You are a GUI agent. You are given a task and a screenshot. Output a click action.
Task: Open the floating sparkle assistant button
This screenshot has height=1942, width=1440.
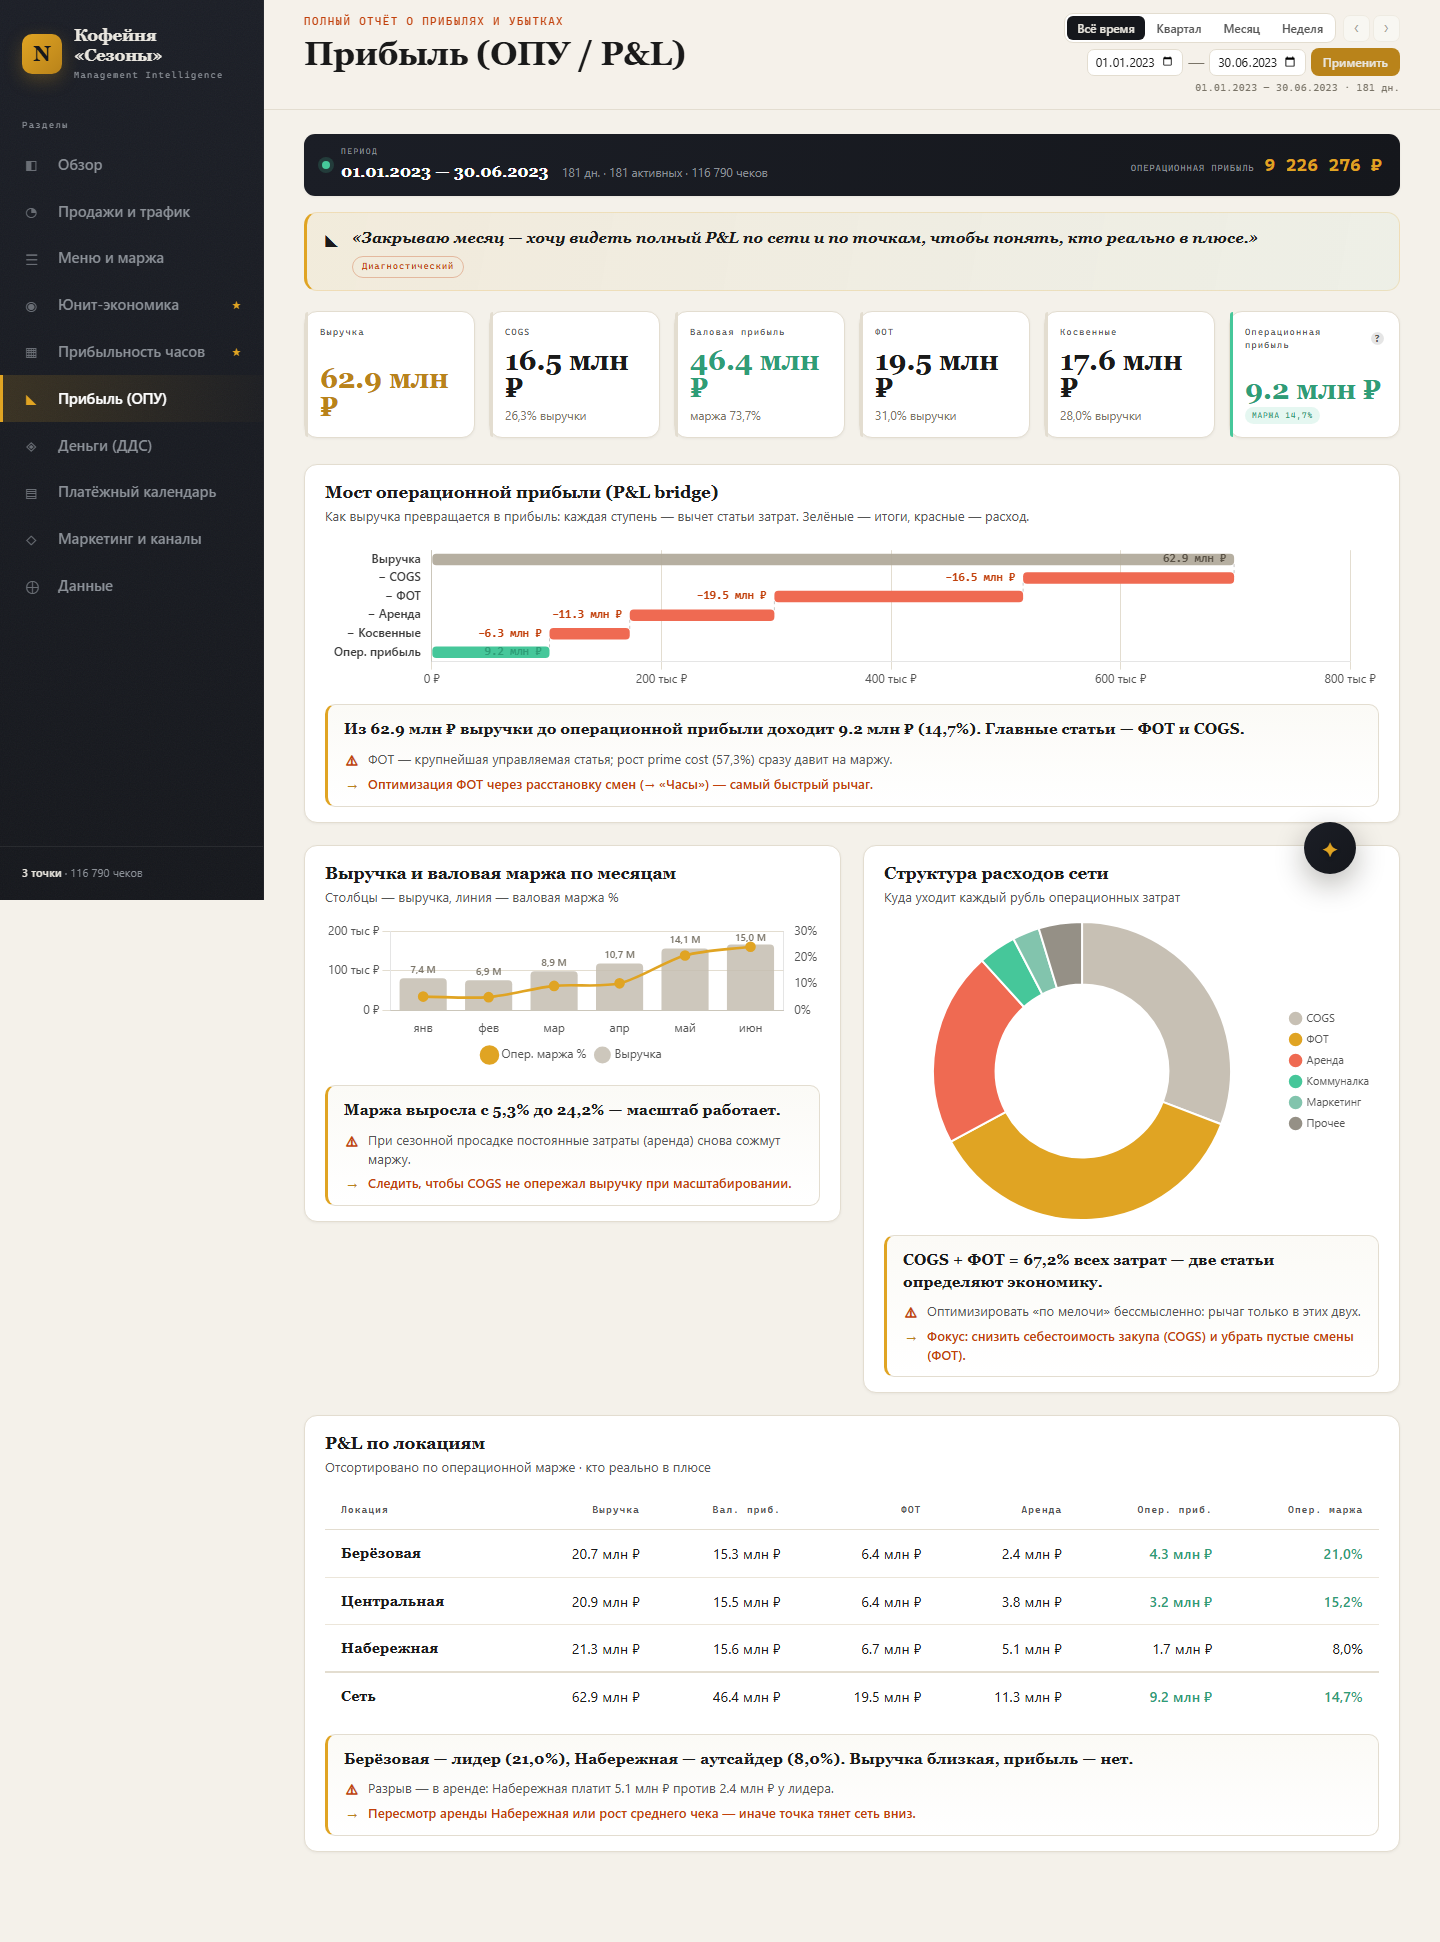pos(1330,848)
